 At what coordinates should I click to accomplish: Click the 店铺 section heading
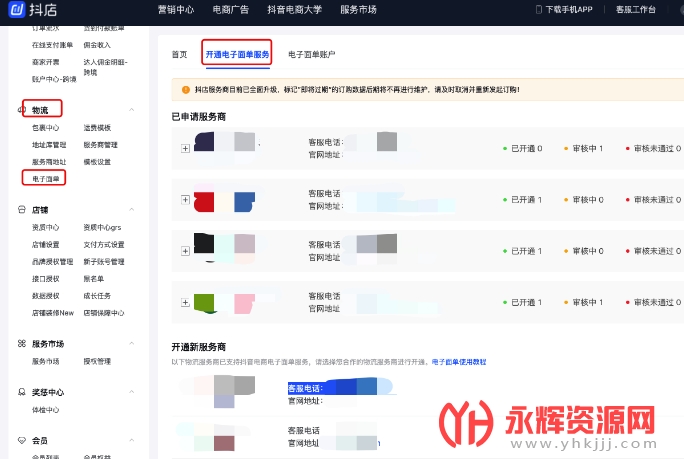coord(40,210)
